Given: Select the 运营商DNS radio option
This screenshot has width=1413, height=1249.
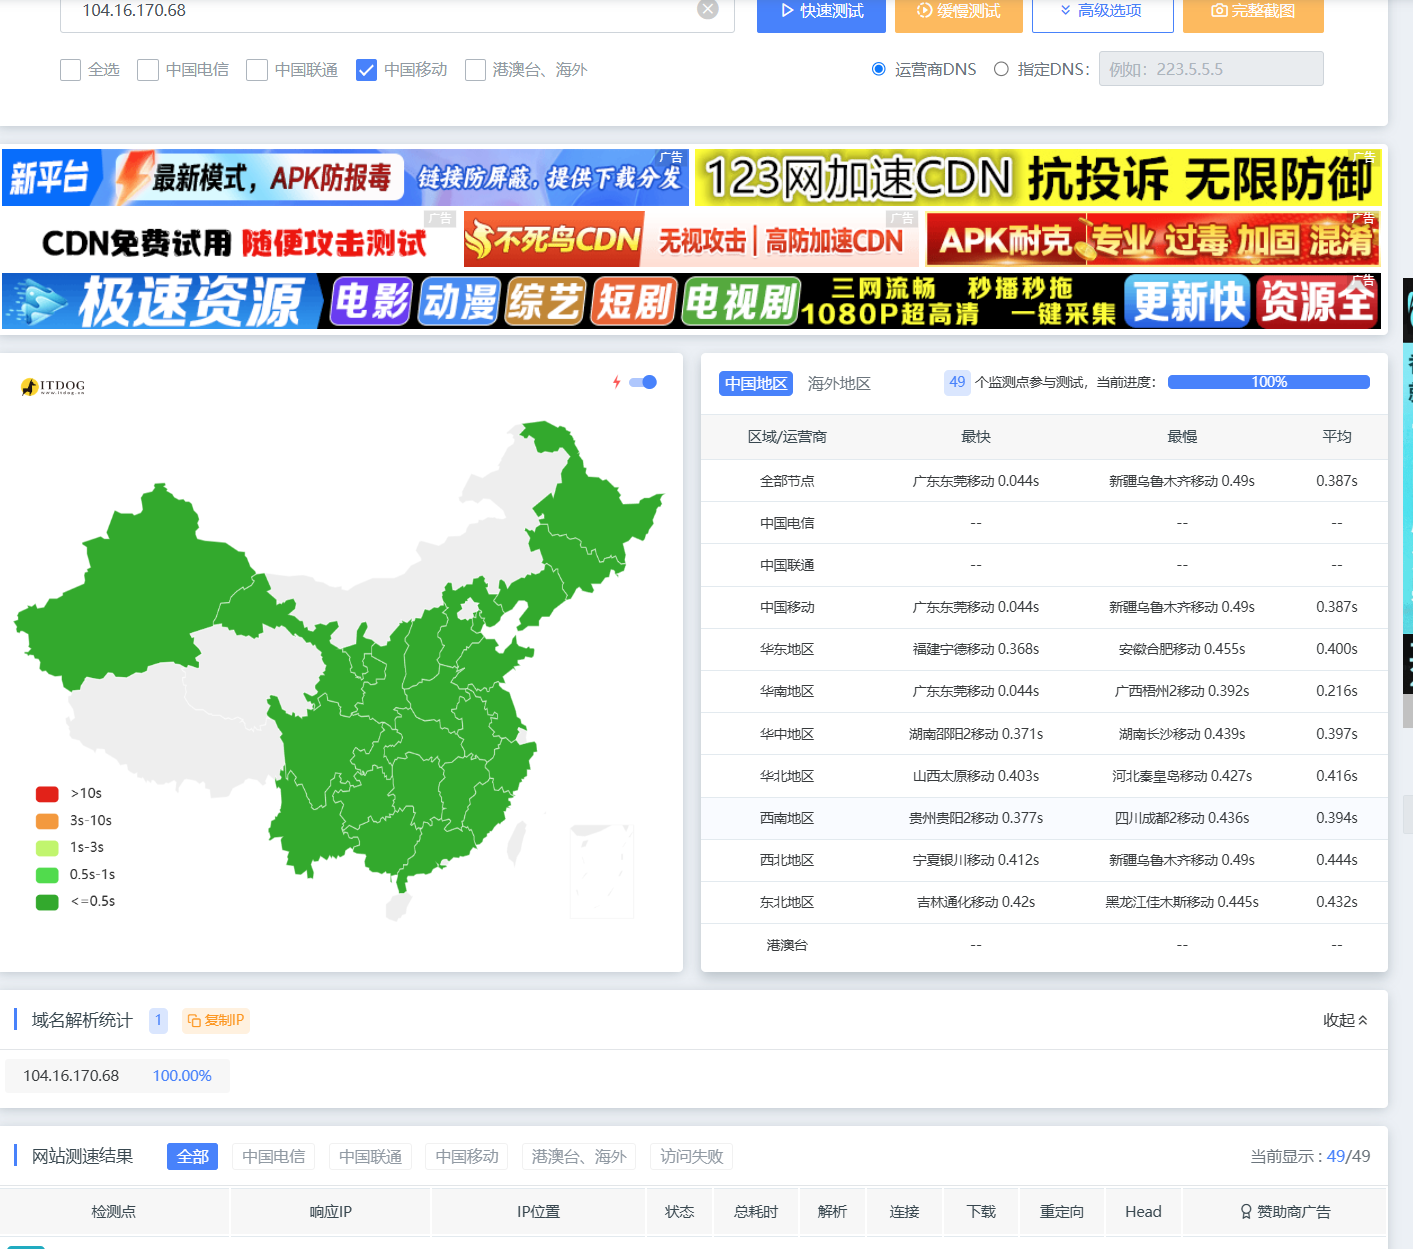Looking at the screenshot, I should click(879, 69).
